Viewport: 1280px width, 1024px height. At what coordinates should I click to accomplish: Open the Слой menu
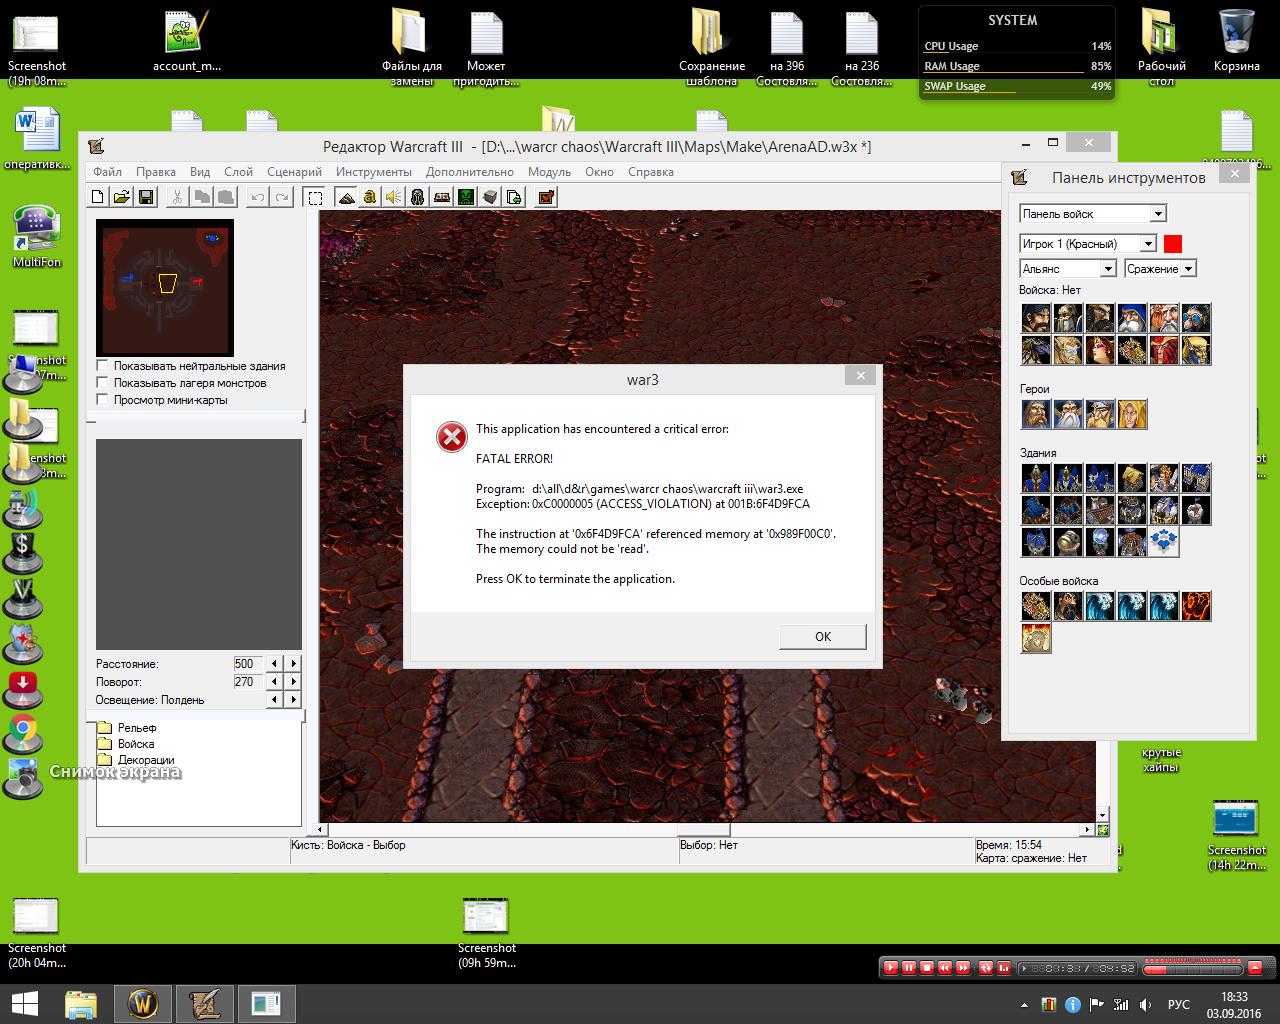point(238,172)
